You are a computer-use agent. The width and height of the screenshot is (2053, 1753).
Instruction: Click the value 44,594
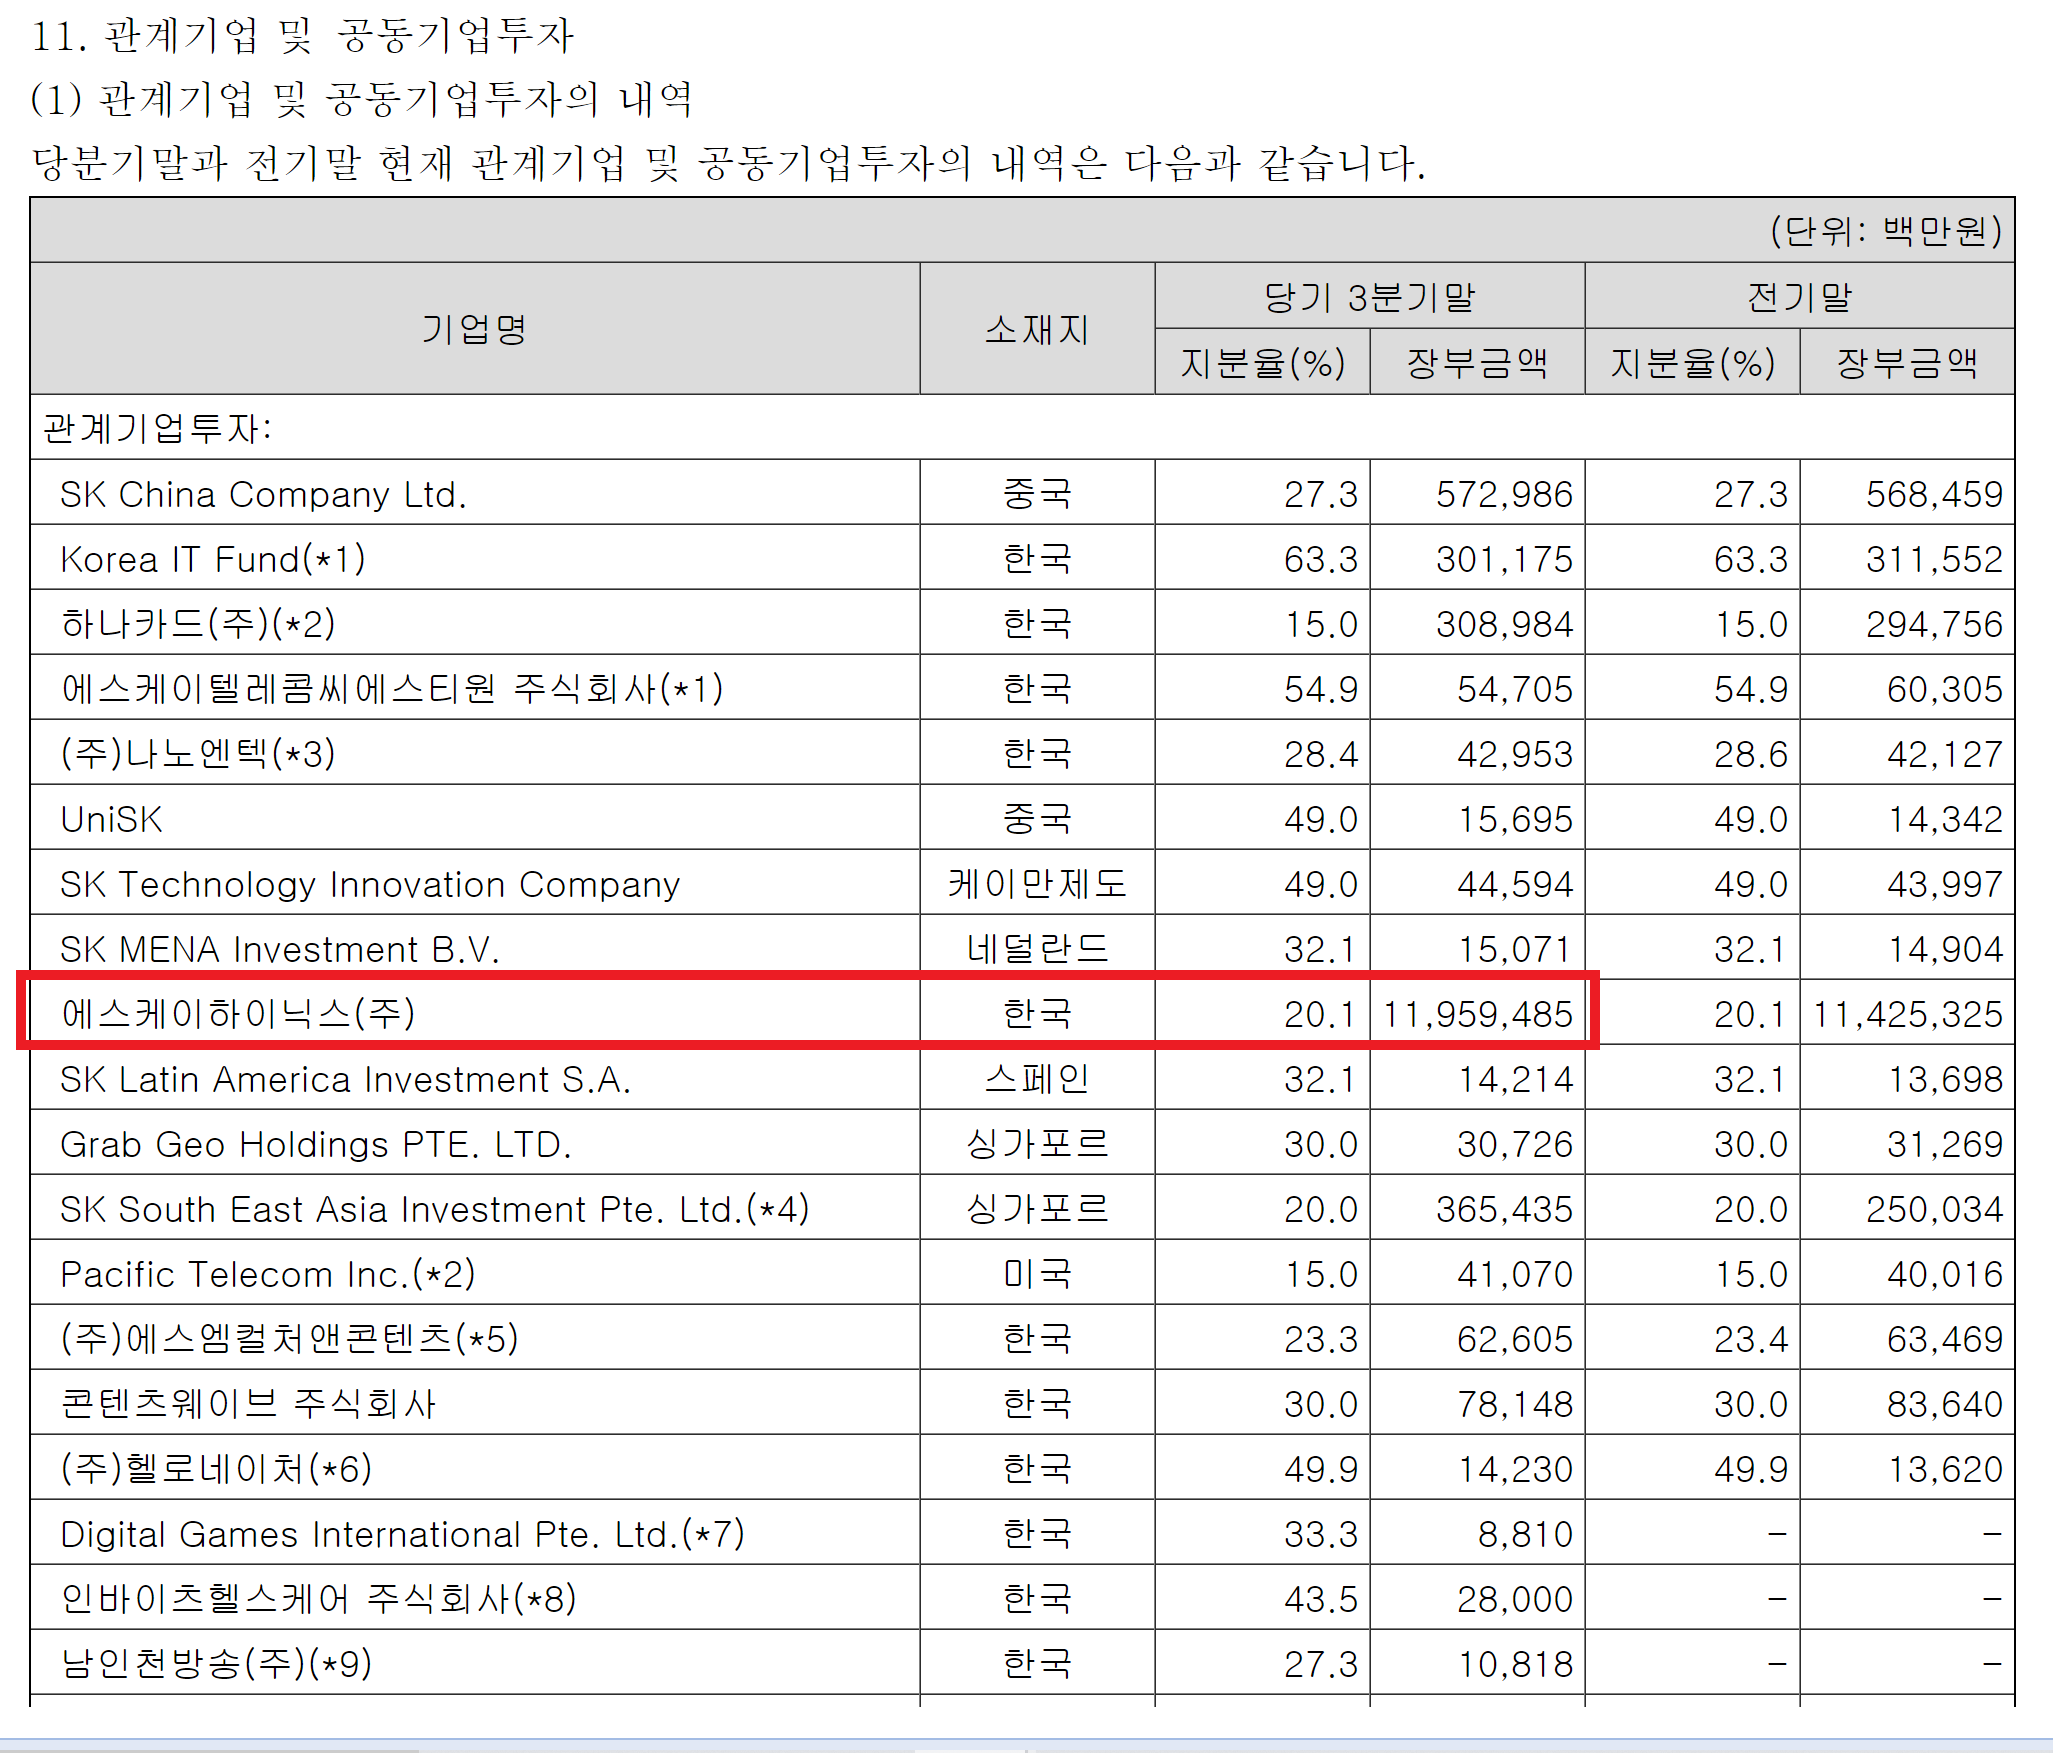coord(1514,884)
